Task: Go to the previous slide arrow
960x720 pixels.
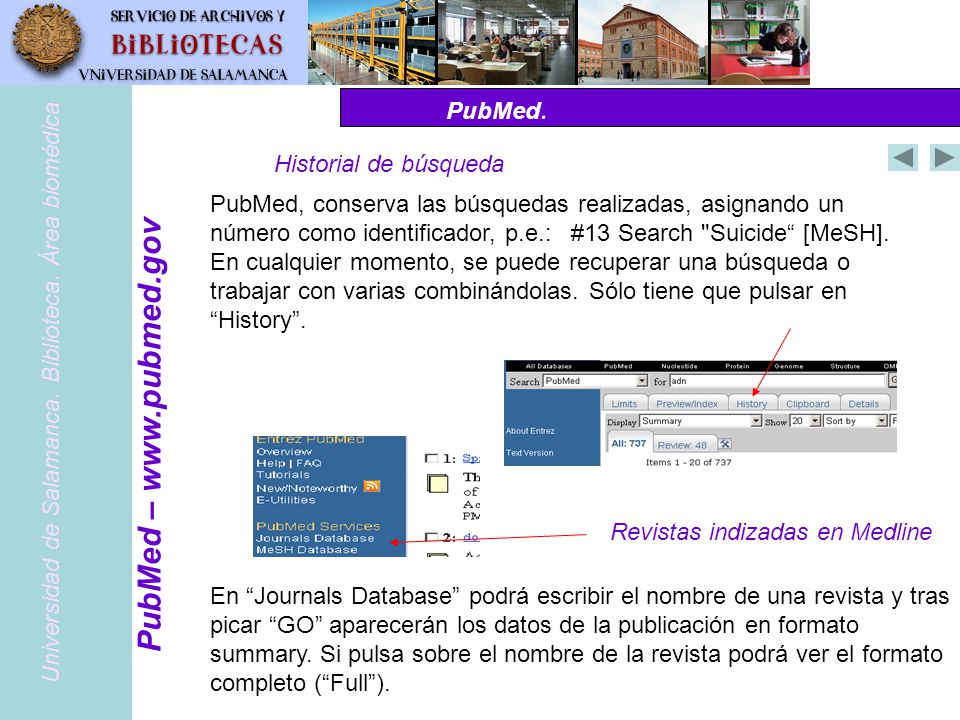Action: tap(902, 157)
